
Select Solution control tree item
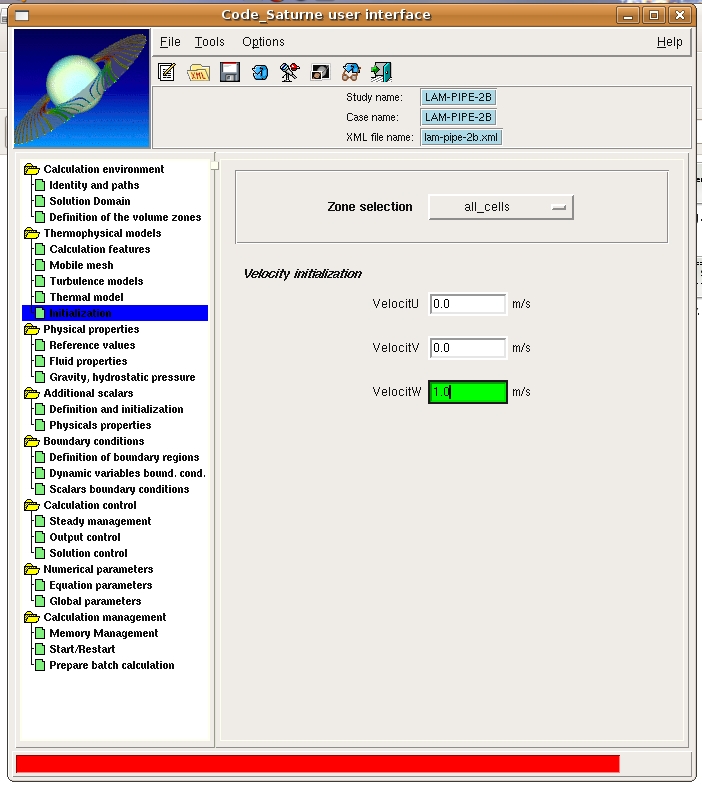pos(88,553)
